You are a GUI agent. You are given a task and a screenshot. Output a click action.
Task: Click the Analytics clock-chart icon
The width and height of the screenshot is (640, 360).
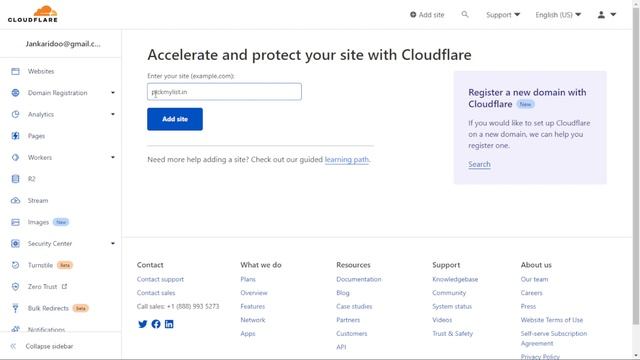click(x=16, y=114)
